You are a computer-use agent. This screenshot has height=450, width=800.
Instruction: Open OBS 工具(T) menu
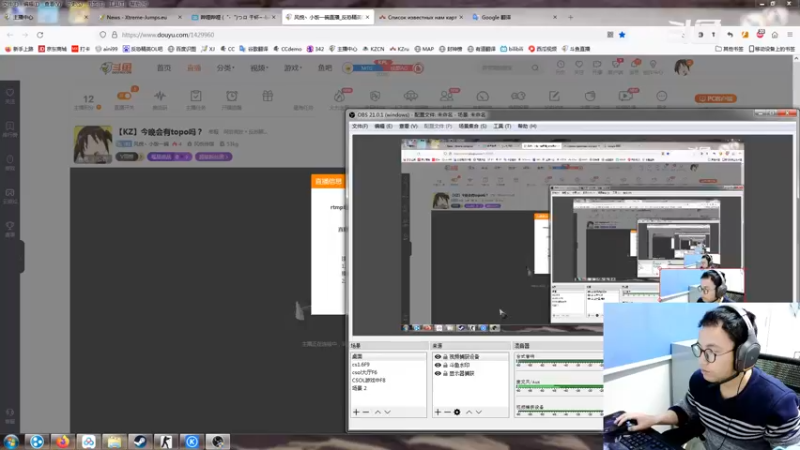click(502, 126)
